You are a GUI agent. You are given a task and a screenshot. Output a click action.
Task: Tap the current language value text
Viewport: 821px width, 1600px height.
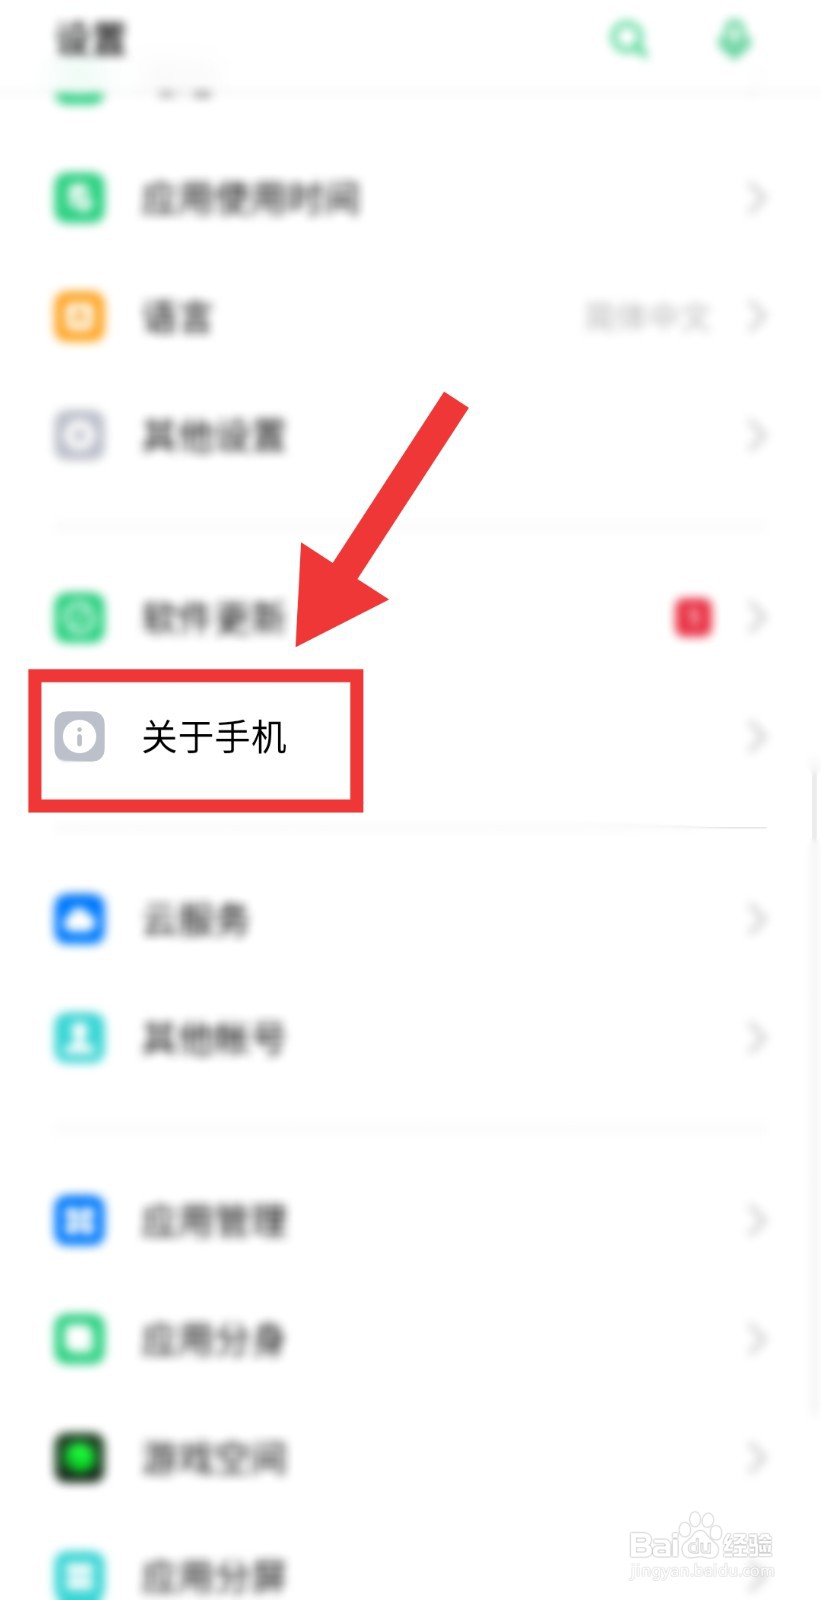(647, 317)
